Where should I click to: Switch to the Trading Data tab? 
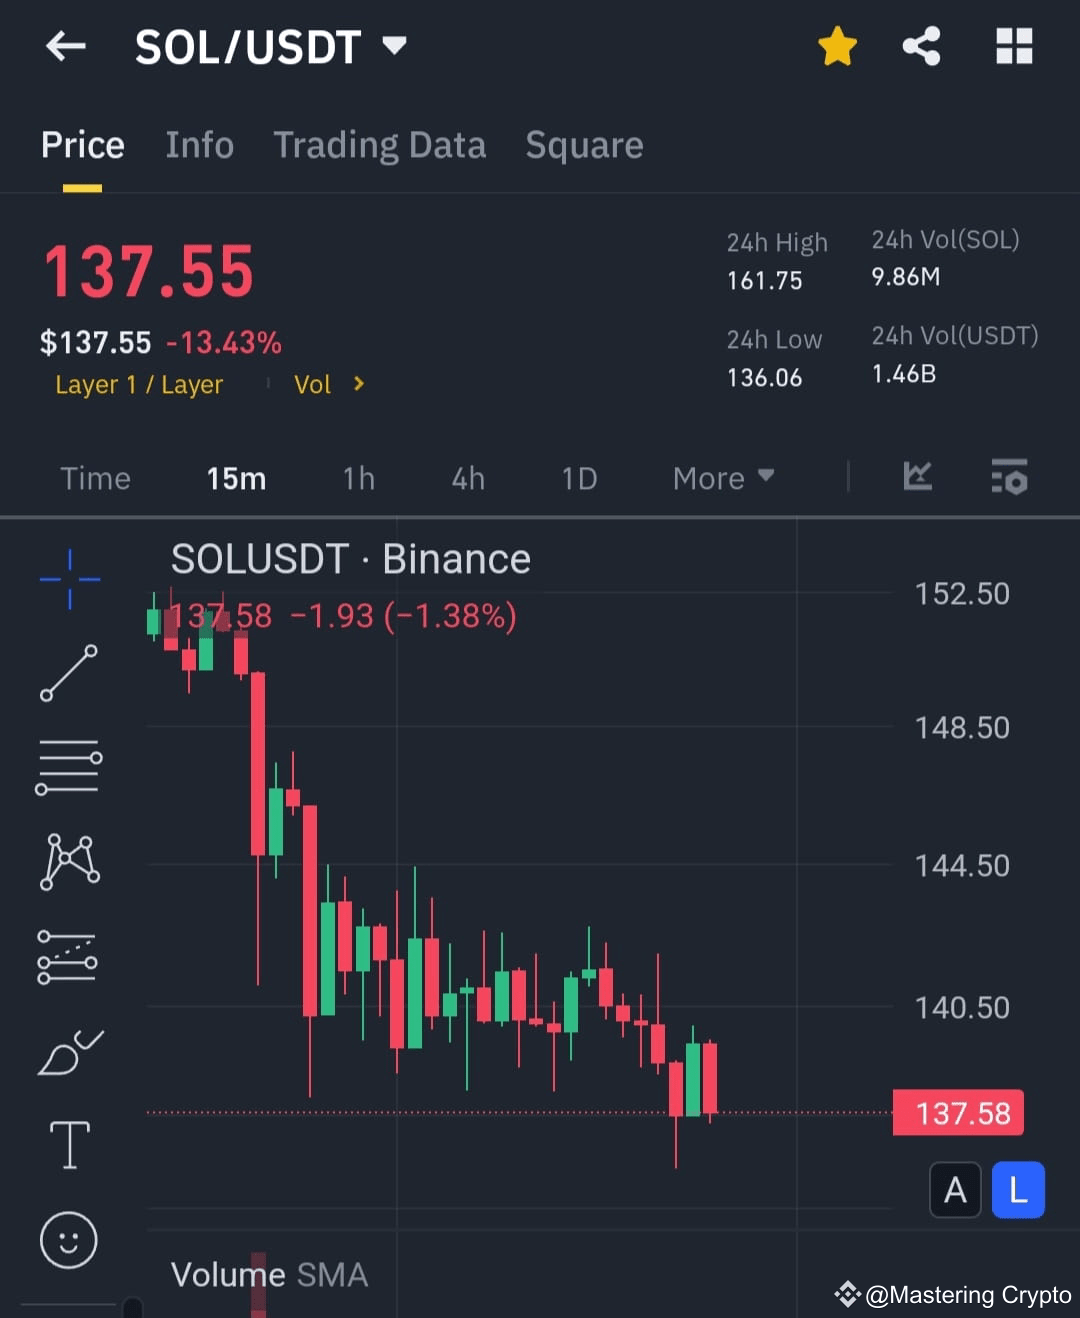[380, 145]
